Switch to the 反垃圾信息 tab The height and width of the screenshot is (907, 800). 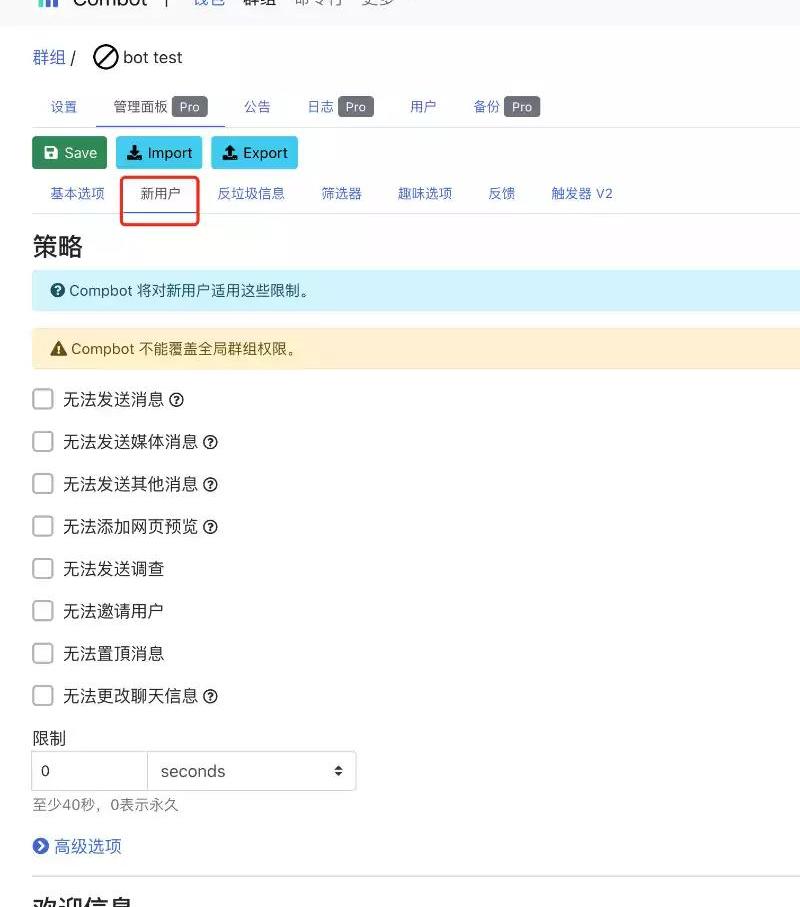tap(251, 193)
